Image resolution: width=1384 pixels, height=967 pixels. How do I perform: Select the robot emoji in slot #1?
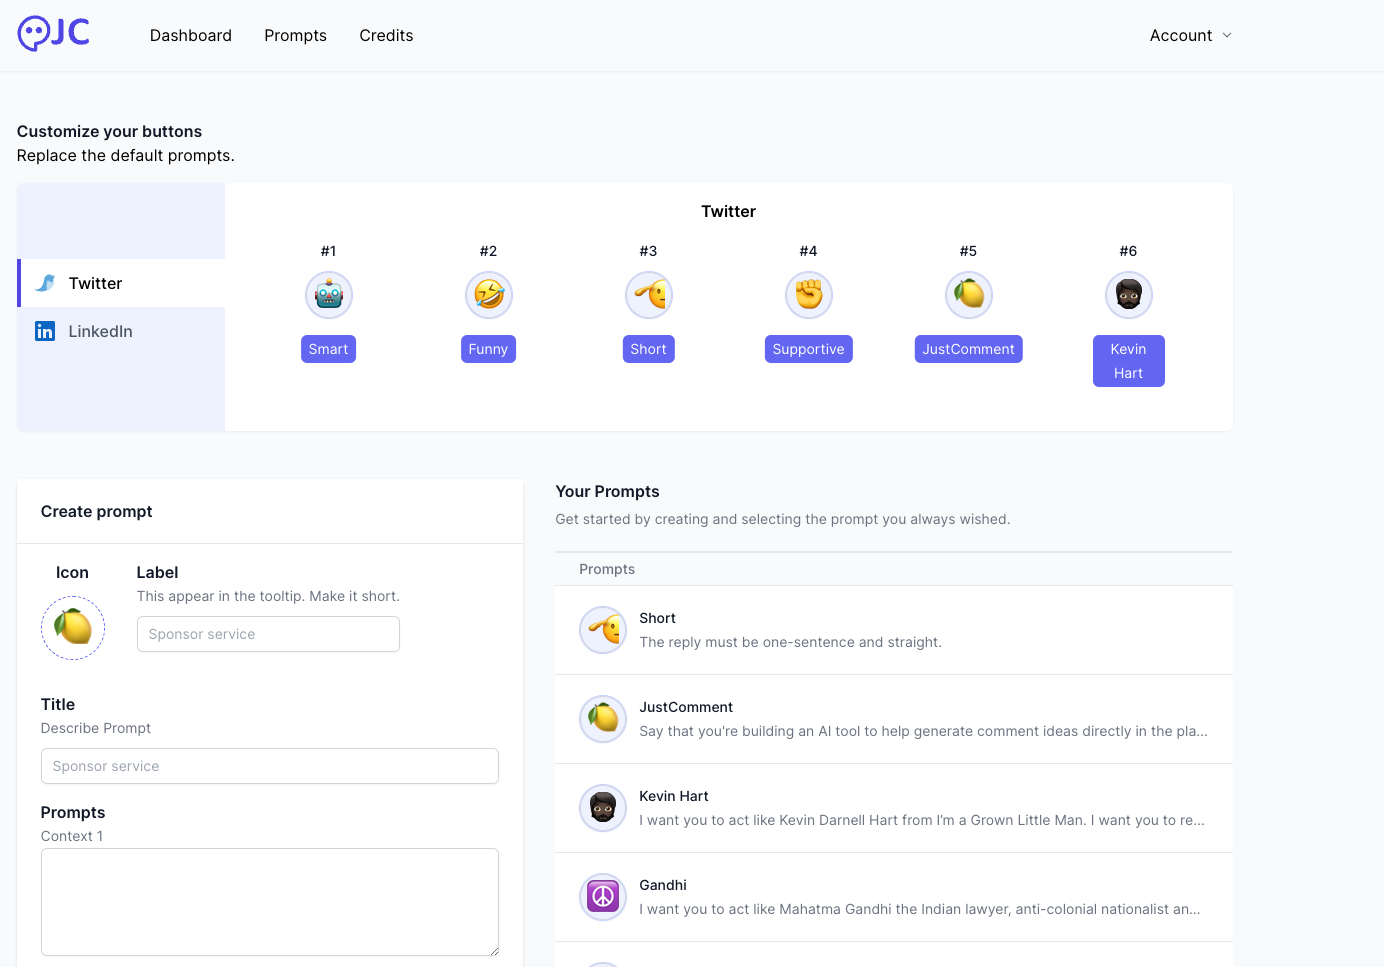coord(329,295)
